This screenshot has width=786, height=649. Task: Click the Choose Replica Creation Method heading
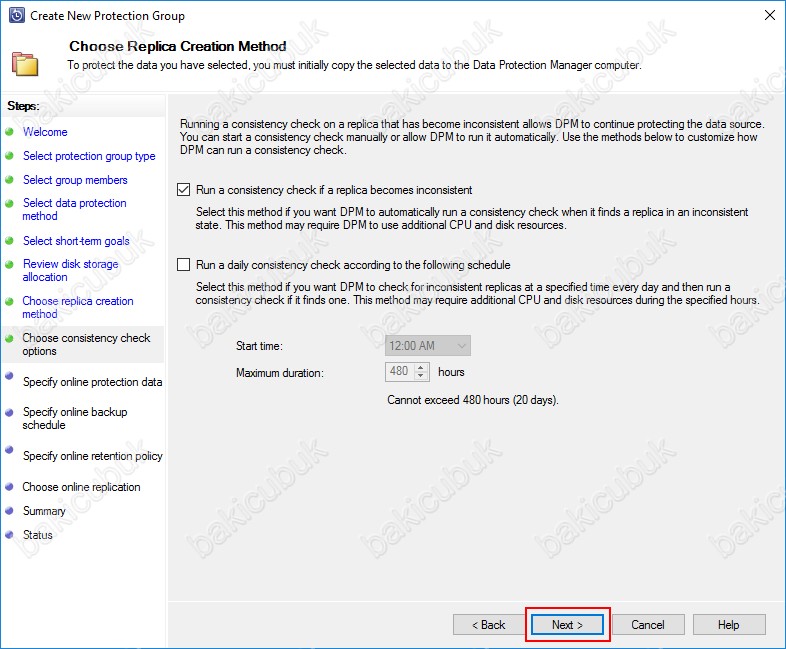pos(178,46)
